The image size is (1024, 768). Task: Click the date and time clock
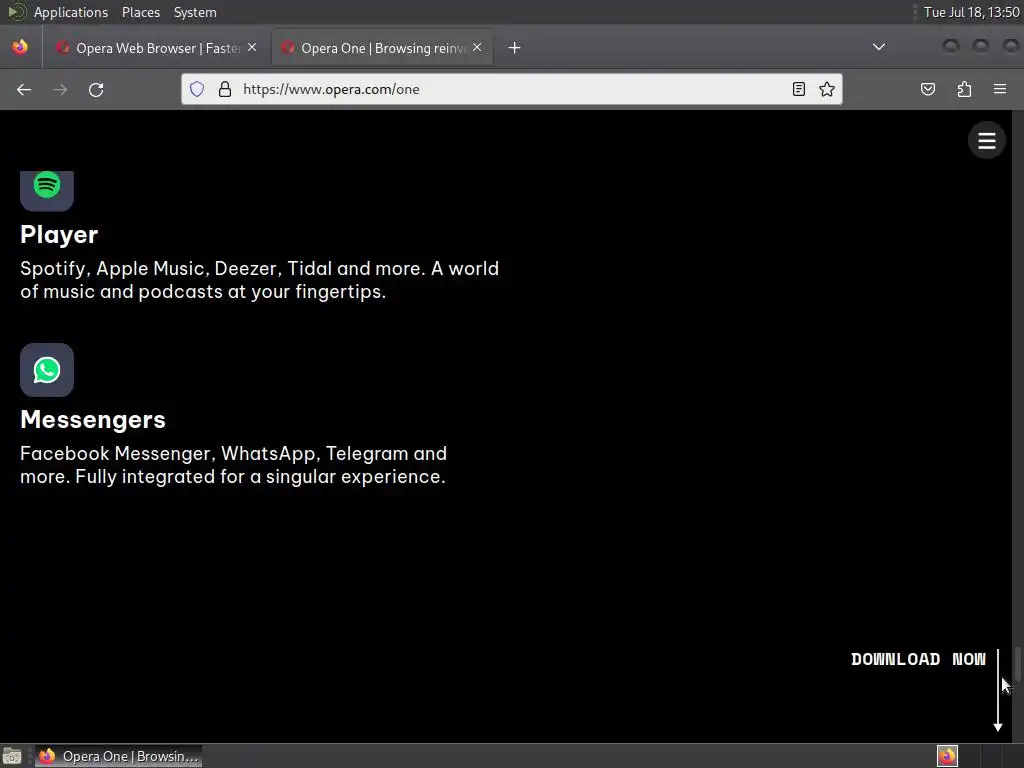[971, 12]
